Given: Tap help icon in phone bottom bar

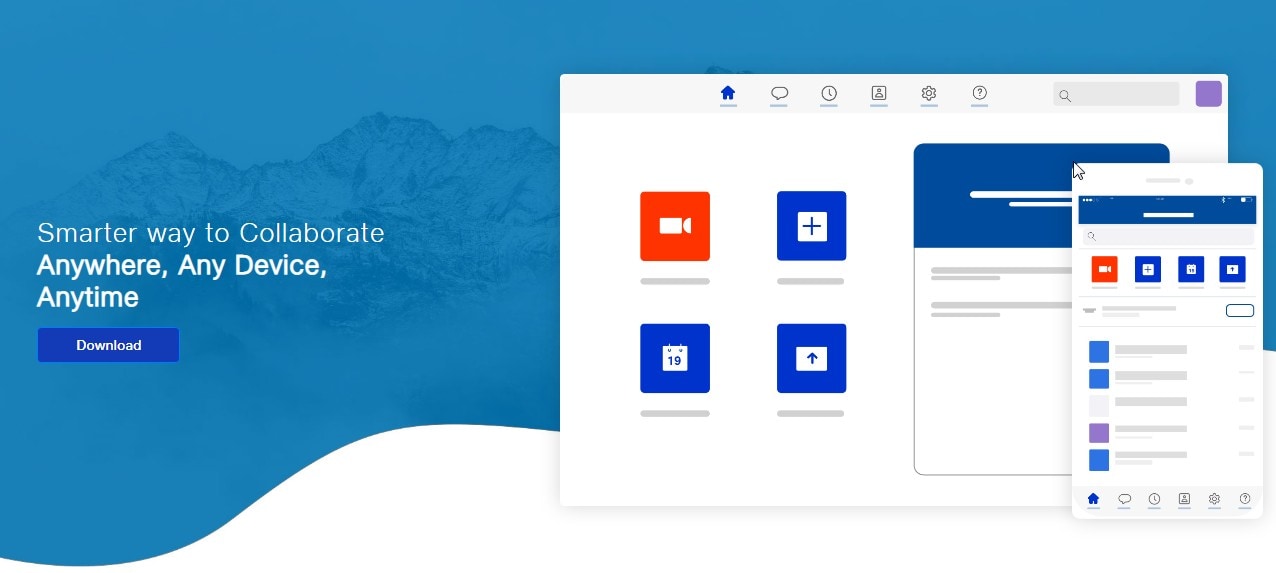Looking at the screenshot, I should [1245, 498].
